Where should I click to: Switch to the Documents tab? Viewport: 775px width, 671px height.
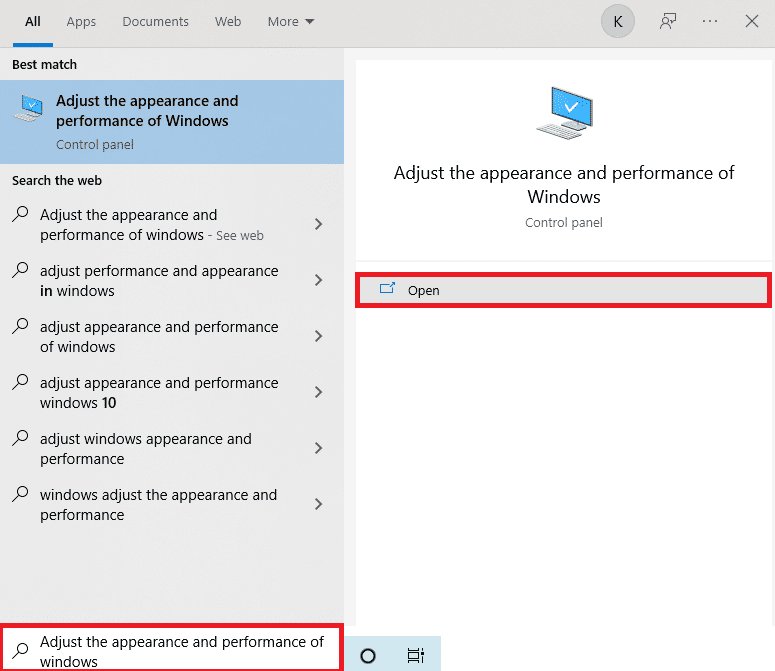coord(155,21)
